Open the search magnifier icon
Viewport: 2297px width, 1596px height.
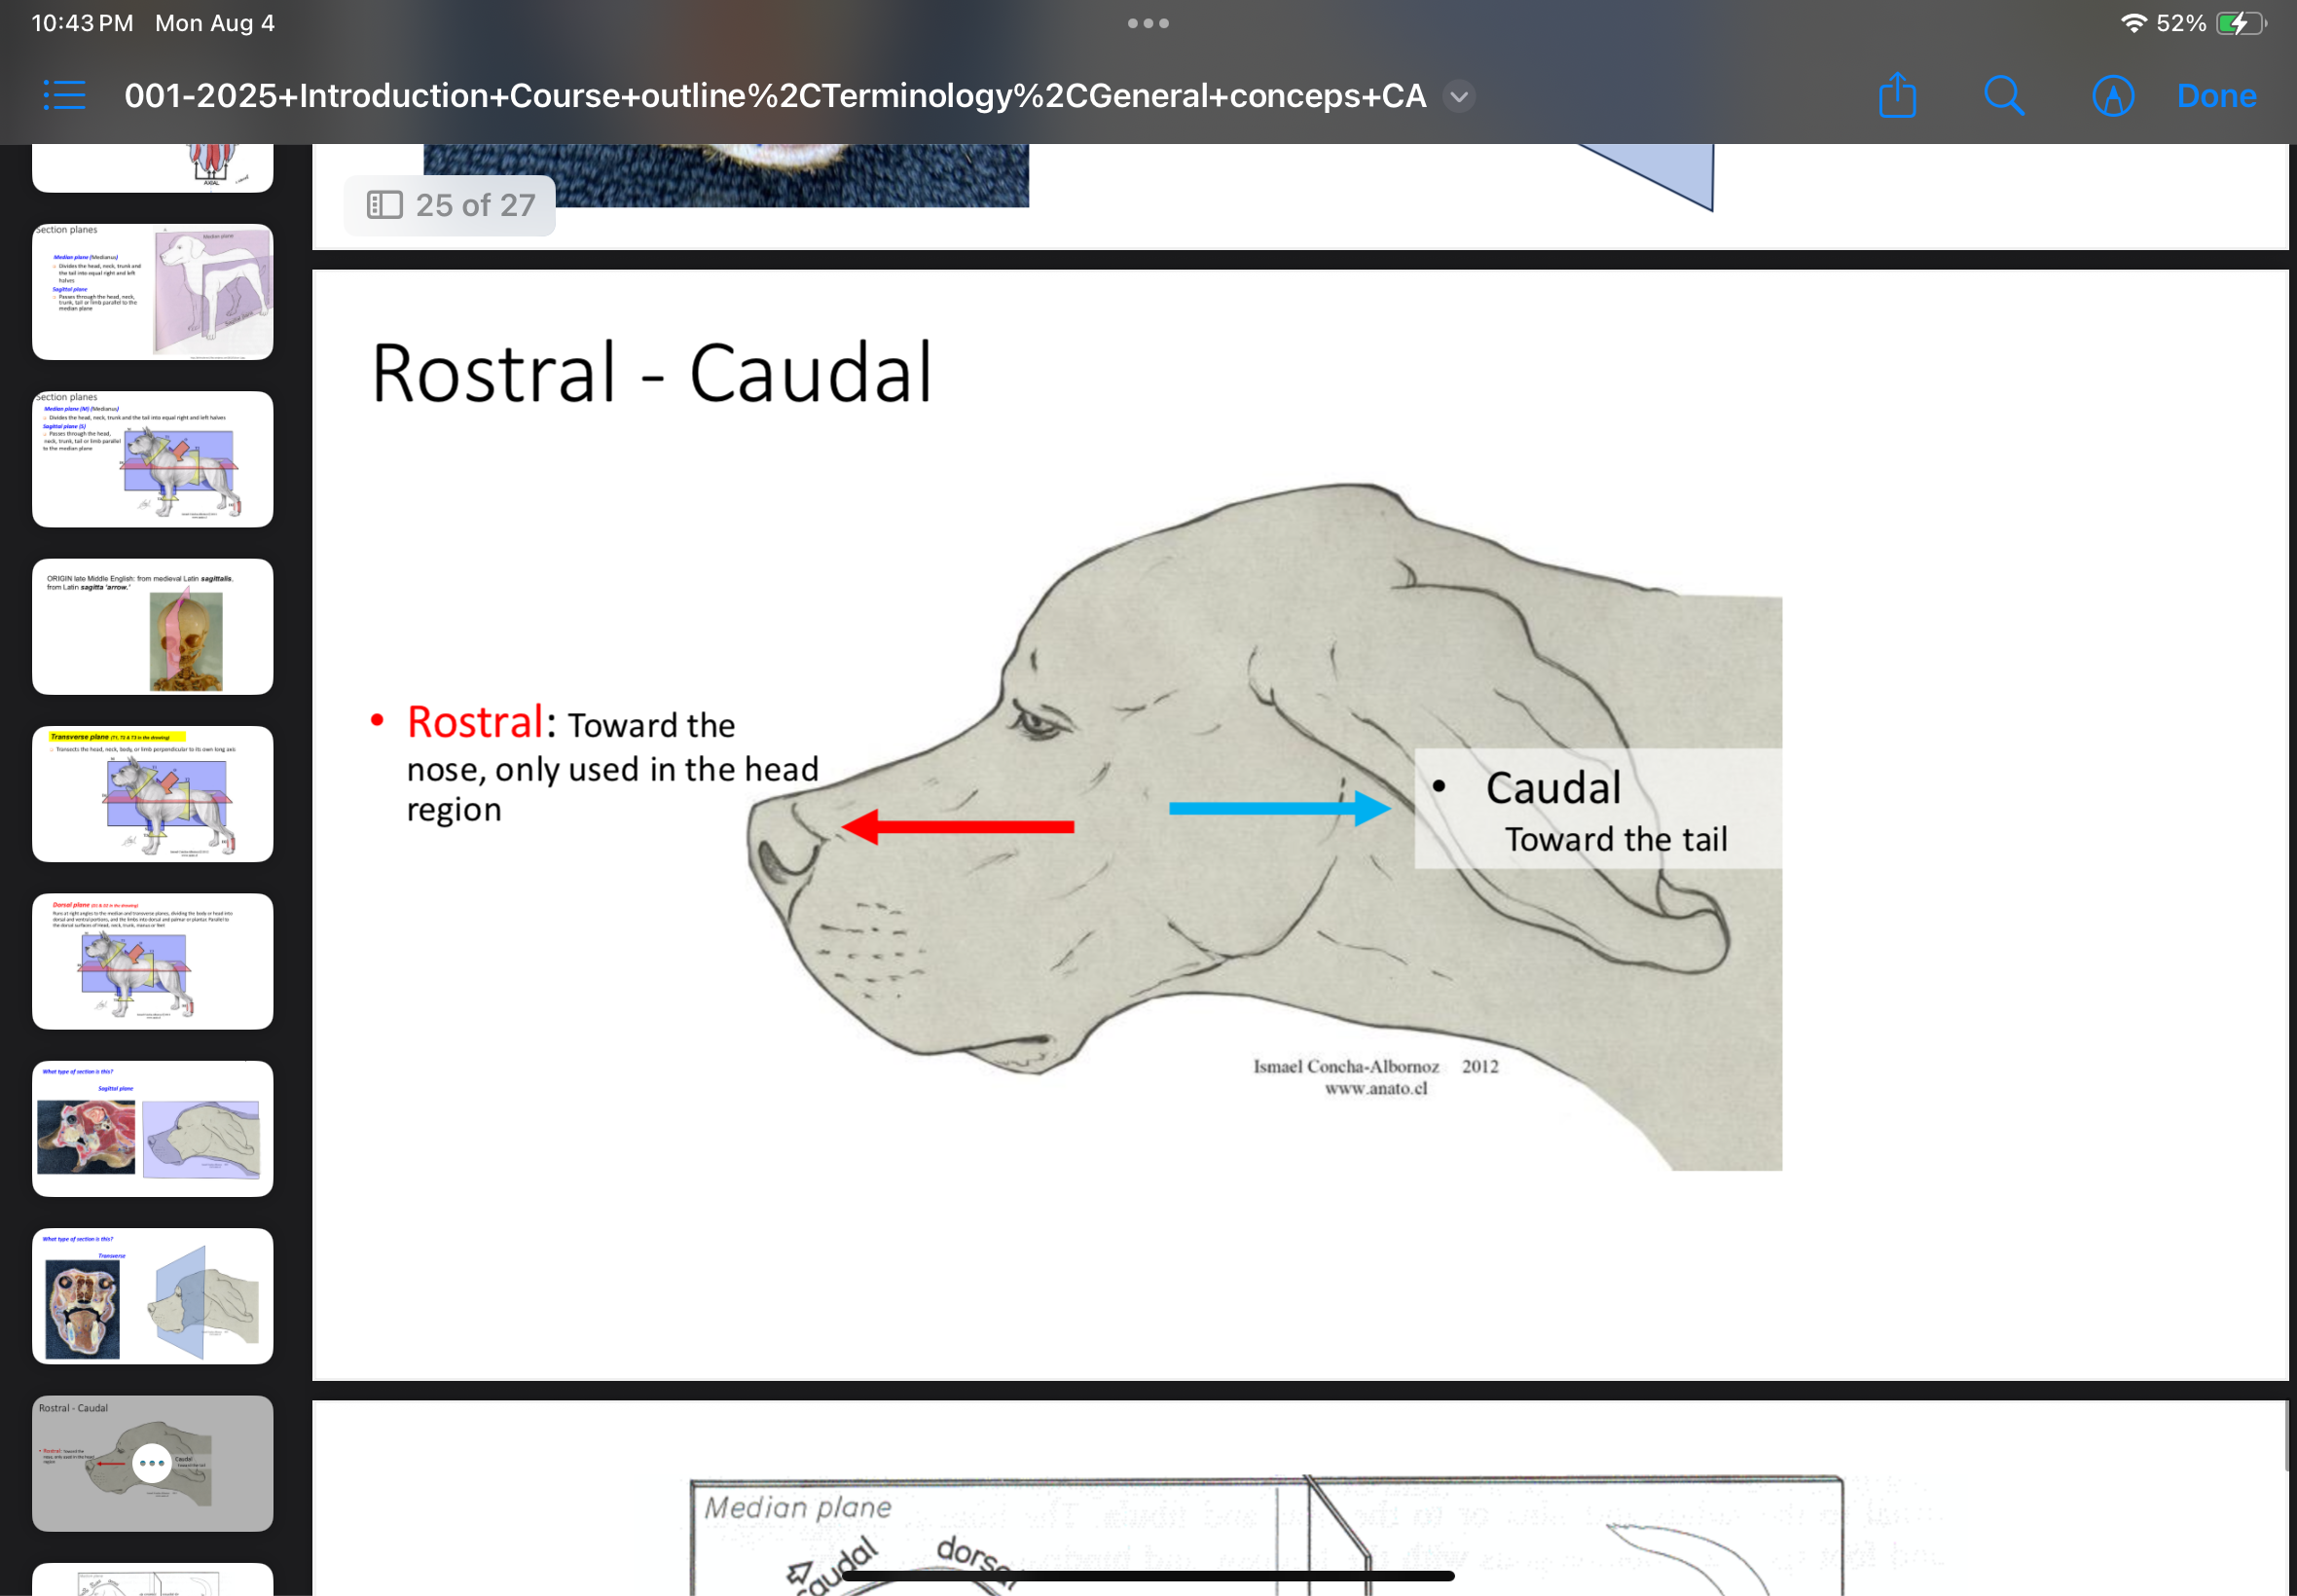(2003, 96)
